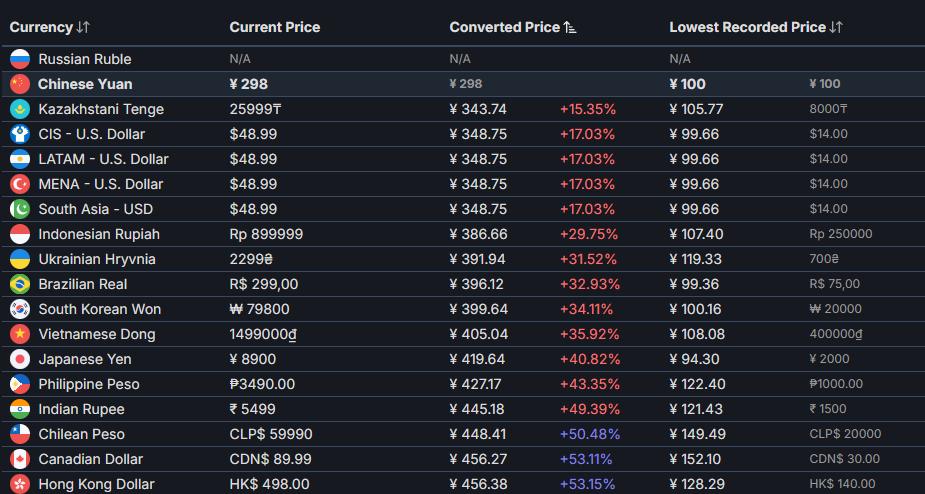Click the Hong Kong Dollar currency name
Image resolution: width=925 pixels, height=494 pixels.
(97, 484)
